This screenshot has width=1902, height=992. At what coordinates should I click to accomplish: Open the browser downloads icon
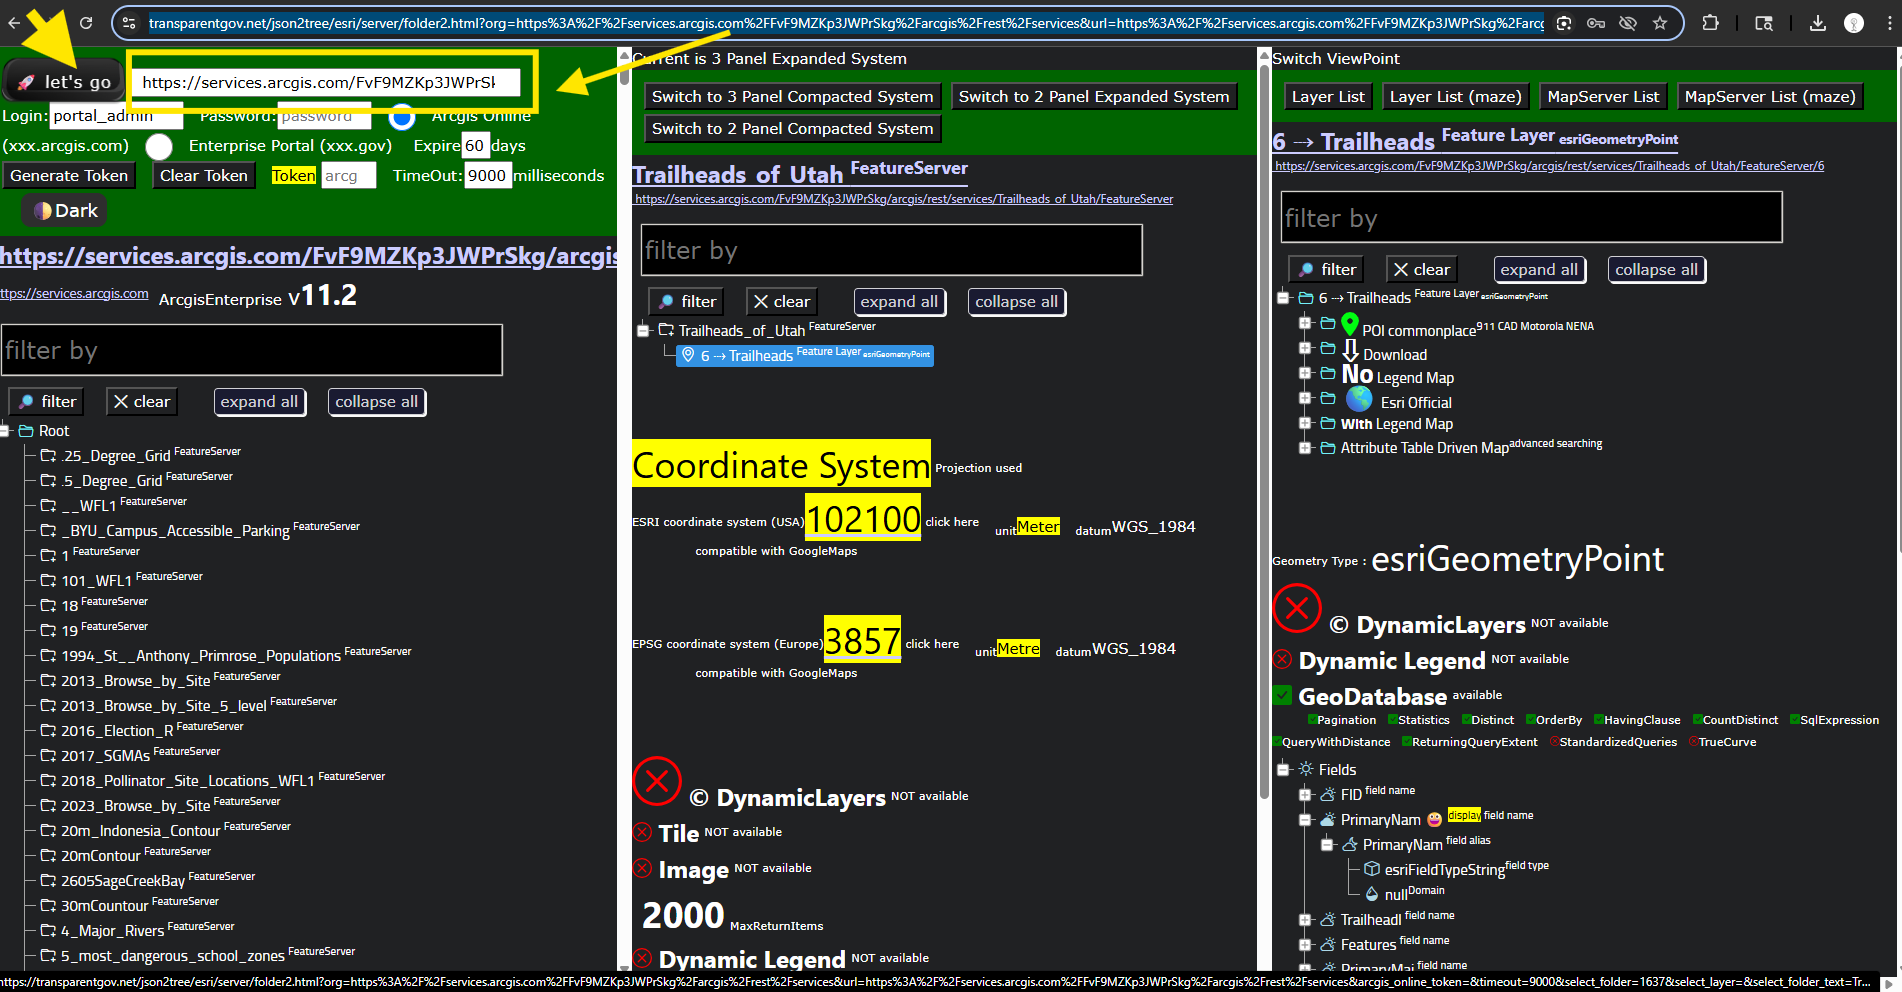(x=1818, y=23)
